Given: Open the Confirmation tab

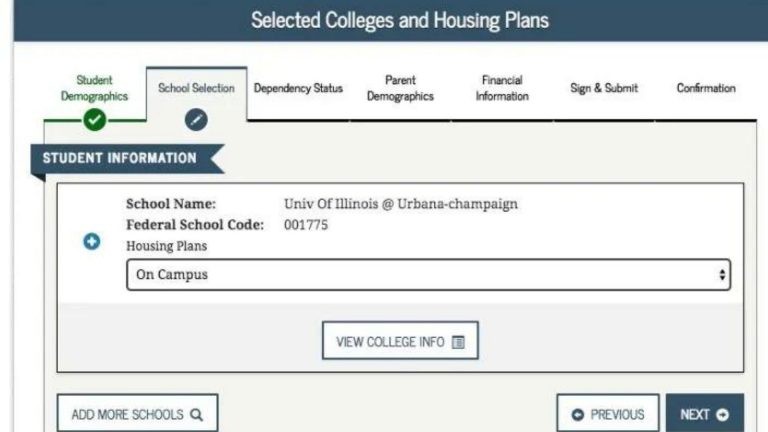Looking at the screenshot, I should [706, 88].
